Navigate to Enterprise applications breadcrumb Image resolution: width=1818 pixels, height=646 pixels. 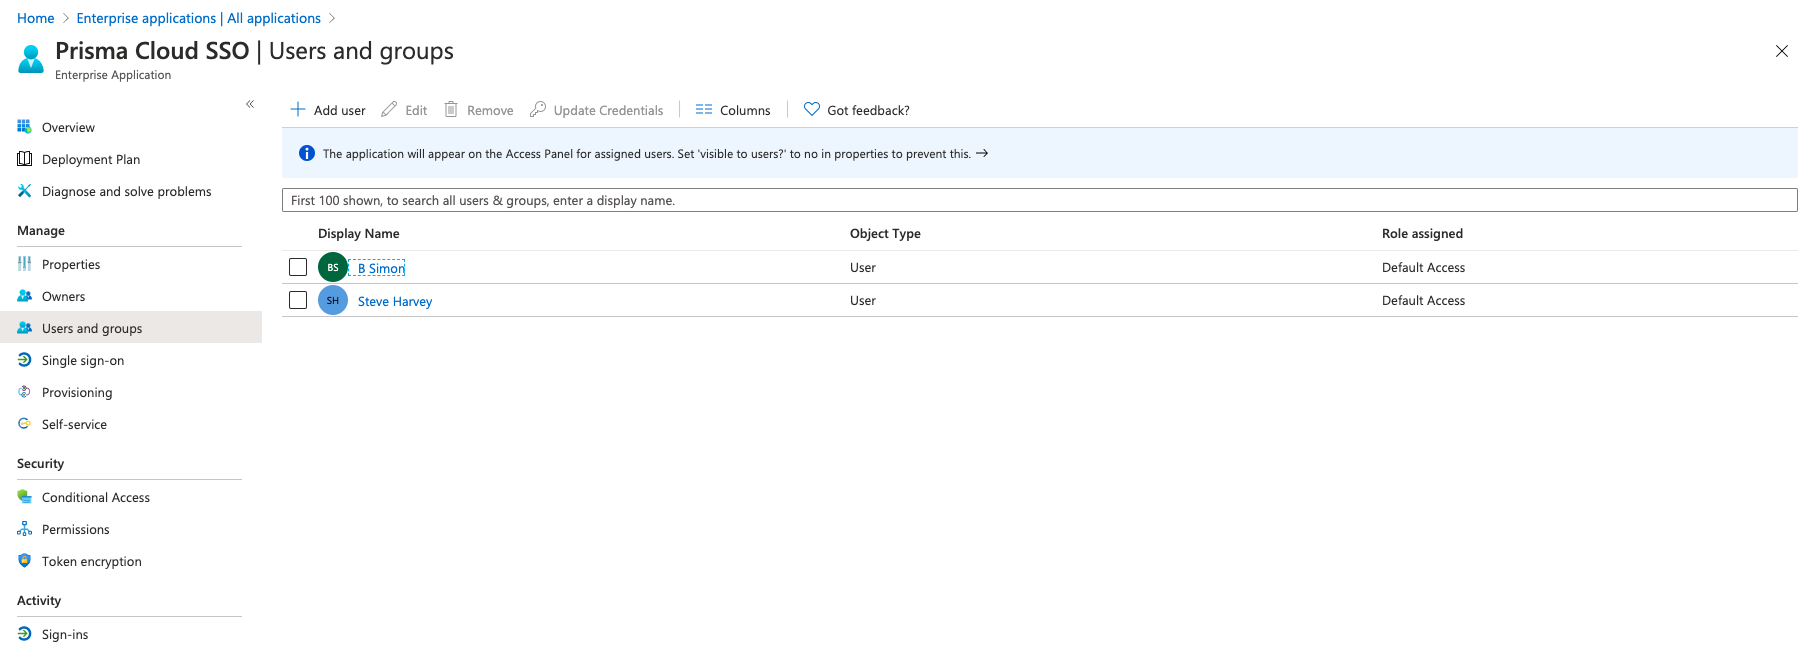click(x=199, y=18)
